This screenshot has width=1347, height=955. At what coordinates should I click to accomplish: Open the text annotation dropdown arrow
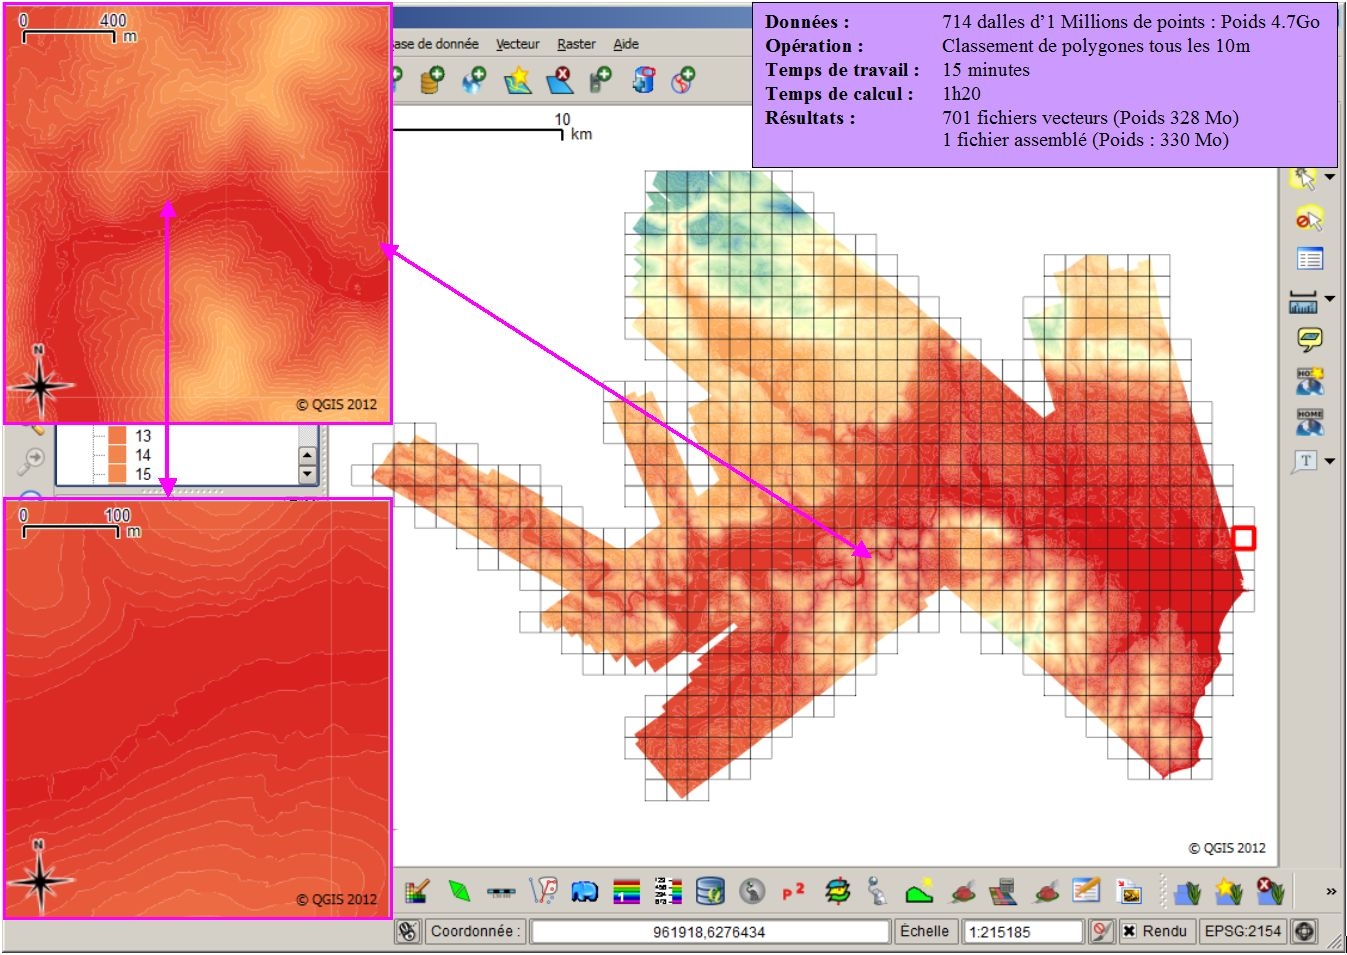[1330, 461]
